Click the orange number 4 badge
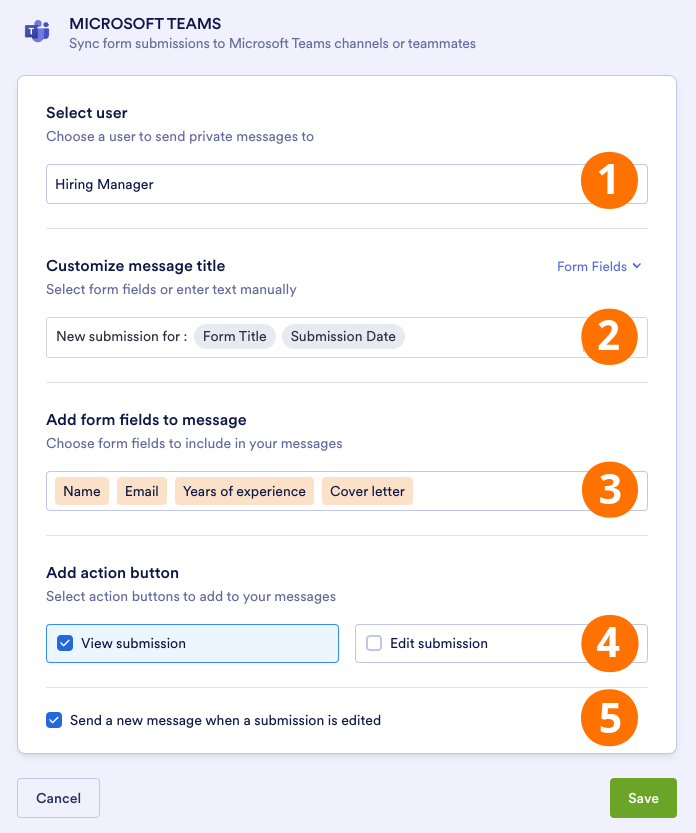This screenshot has height=833, width=696. (609, 642)
